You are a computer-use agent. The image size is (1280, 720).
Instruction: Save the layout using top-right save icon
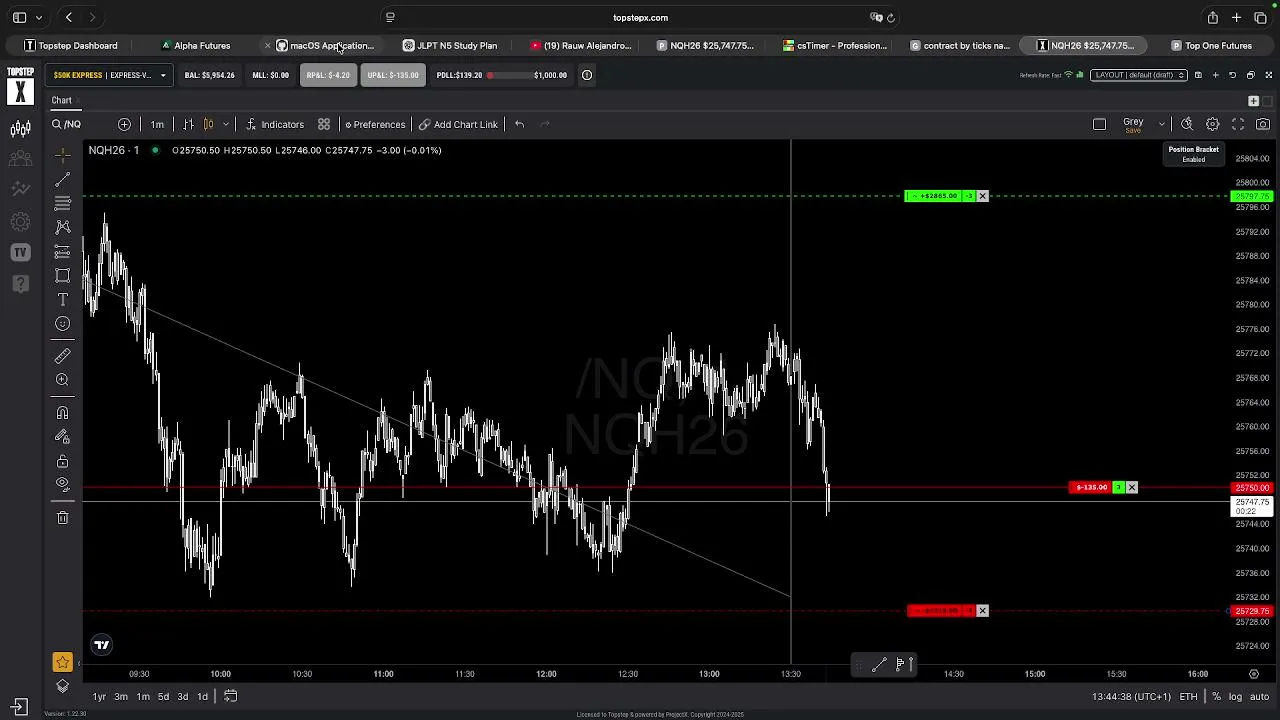pos(1198,75)
